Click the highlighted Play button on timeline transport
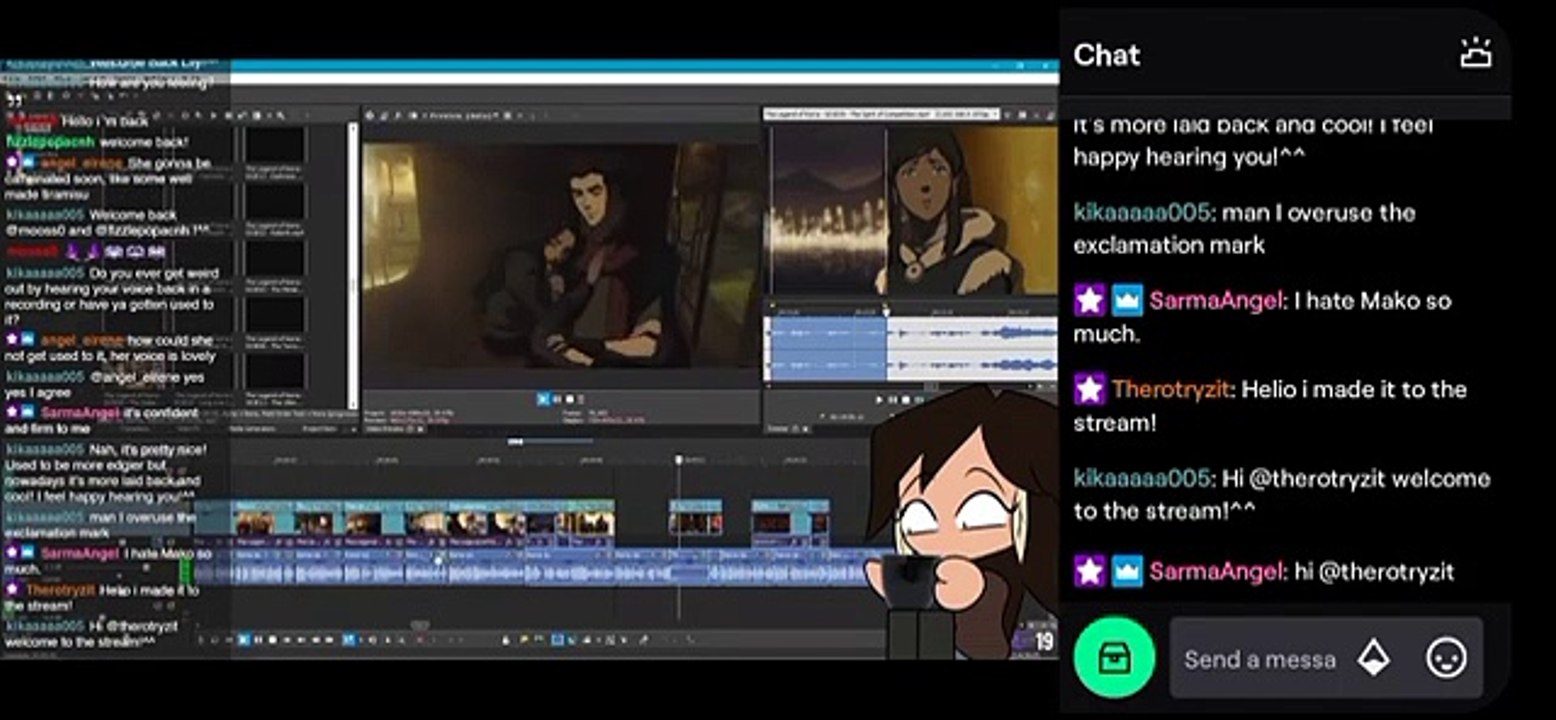Image resolution: width=1556 pixels, height=720 pixels. point(244,639)
